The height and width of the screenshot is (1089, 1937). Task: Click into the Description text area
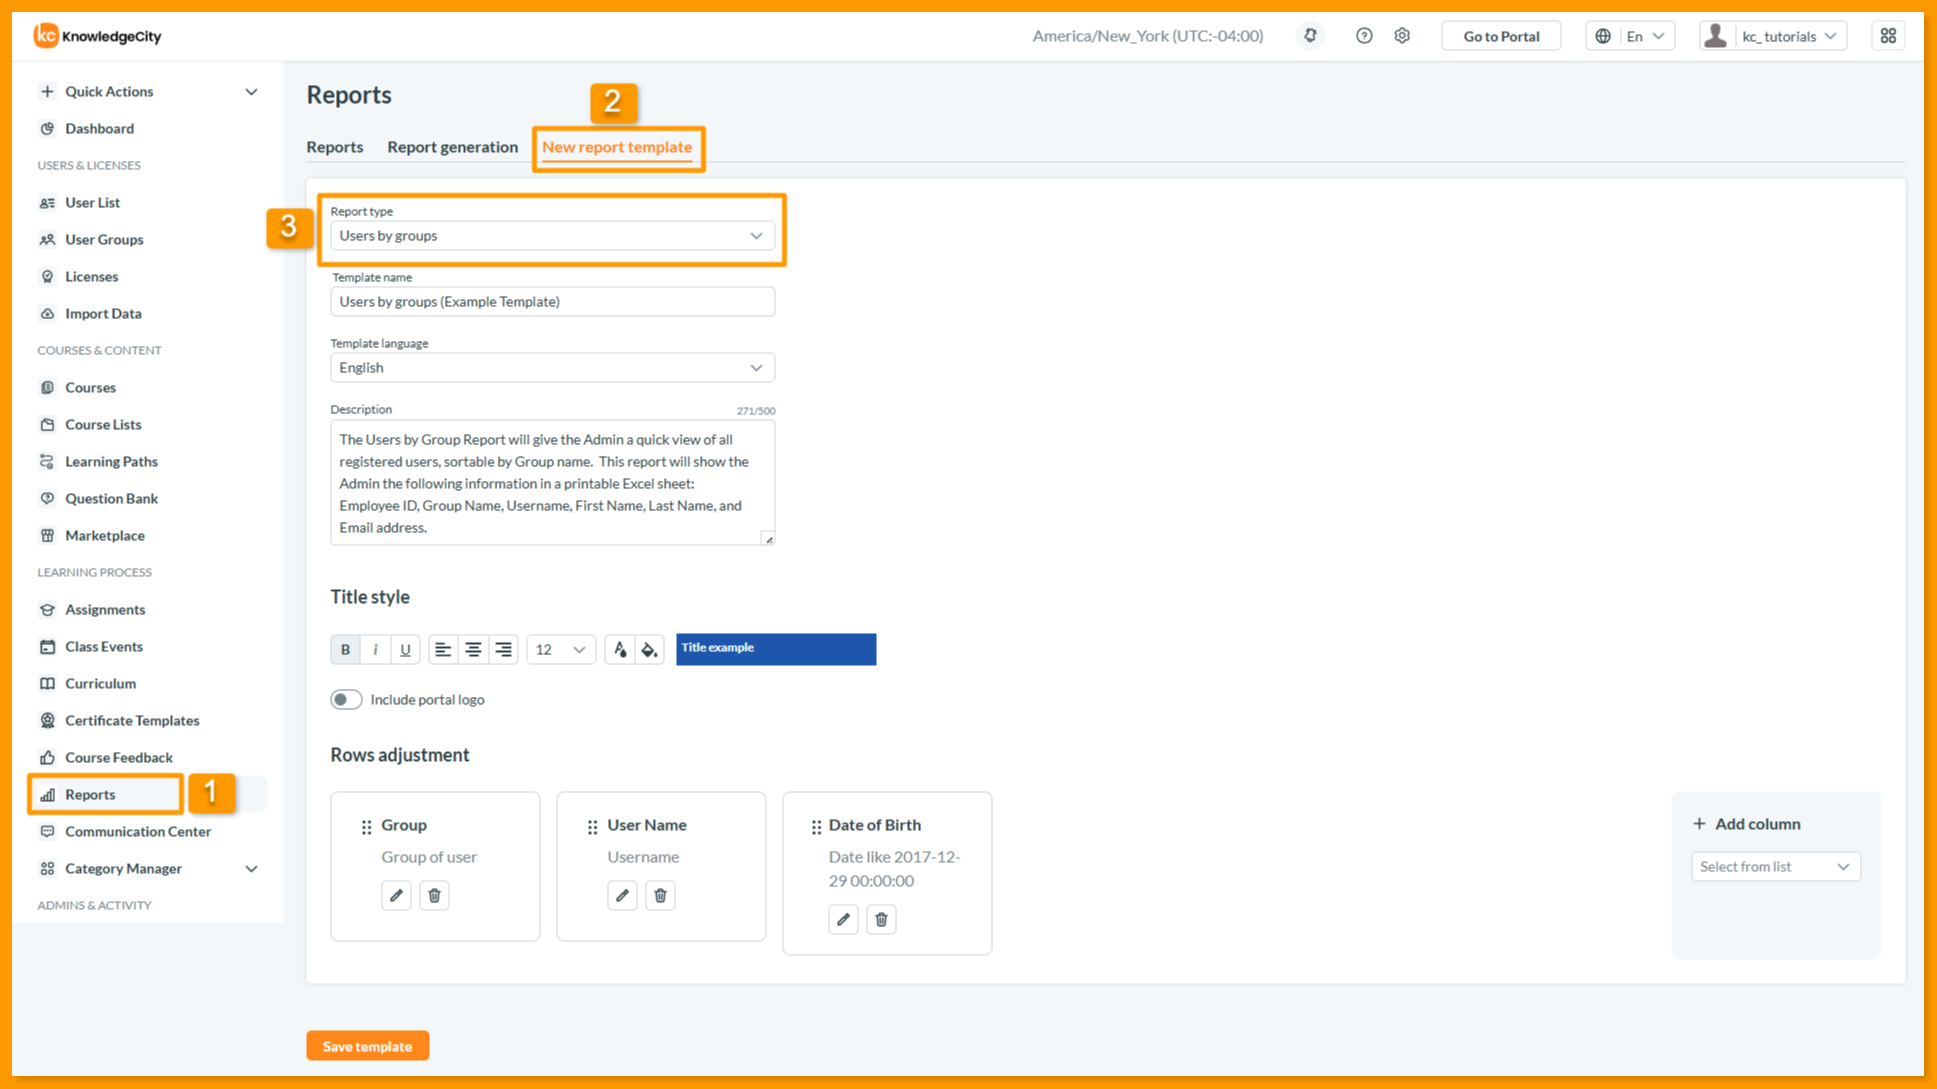pyautogui.click(x=552, y=483)
